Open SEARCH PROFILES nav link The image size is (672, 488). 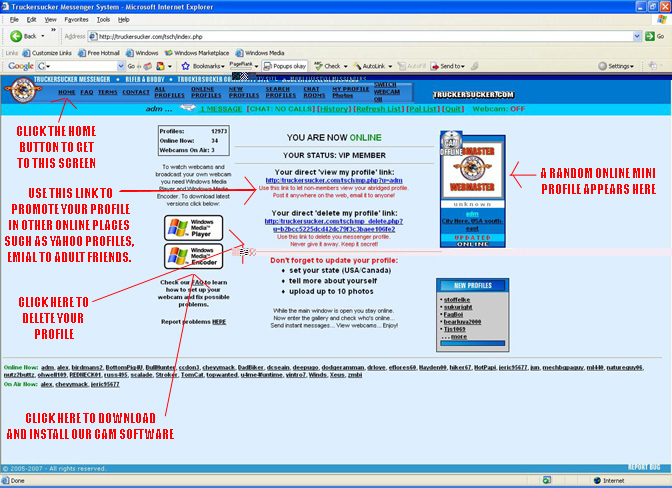click(x=281, y=92)
